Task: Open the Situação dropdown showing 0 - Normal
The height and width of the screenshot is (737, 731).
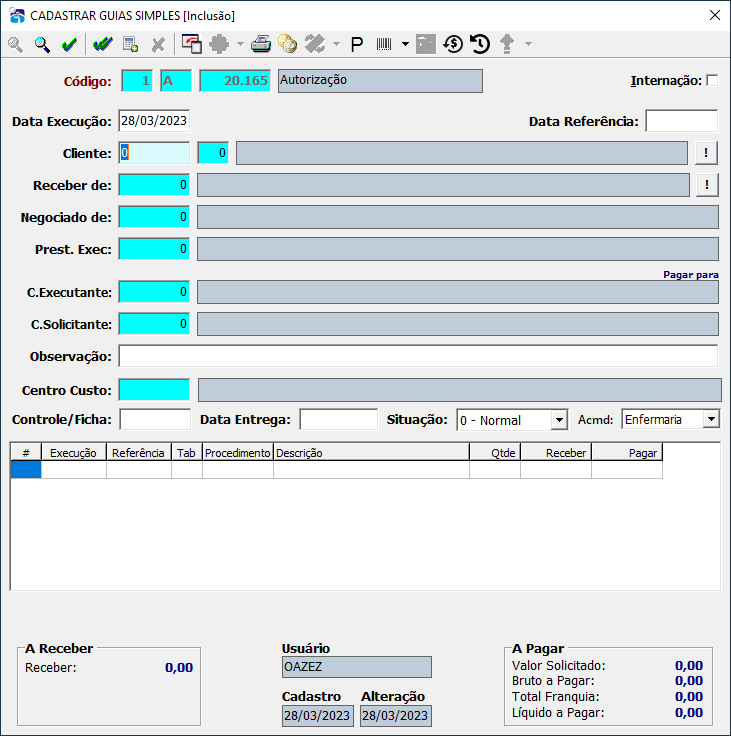Action: point(559,420)
